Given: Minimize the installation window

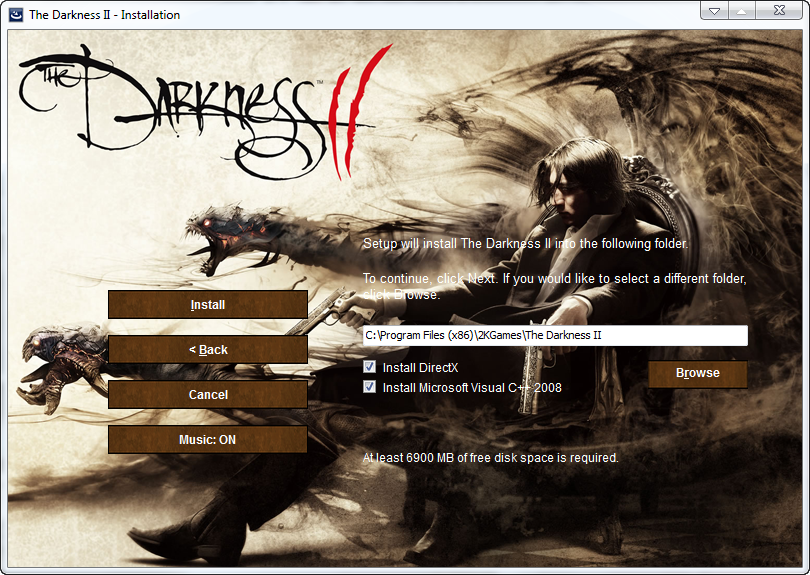Looking at the screenshot, I should point(714,10).
